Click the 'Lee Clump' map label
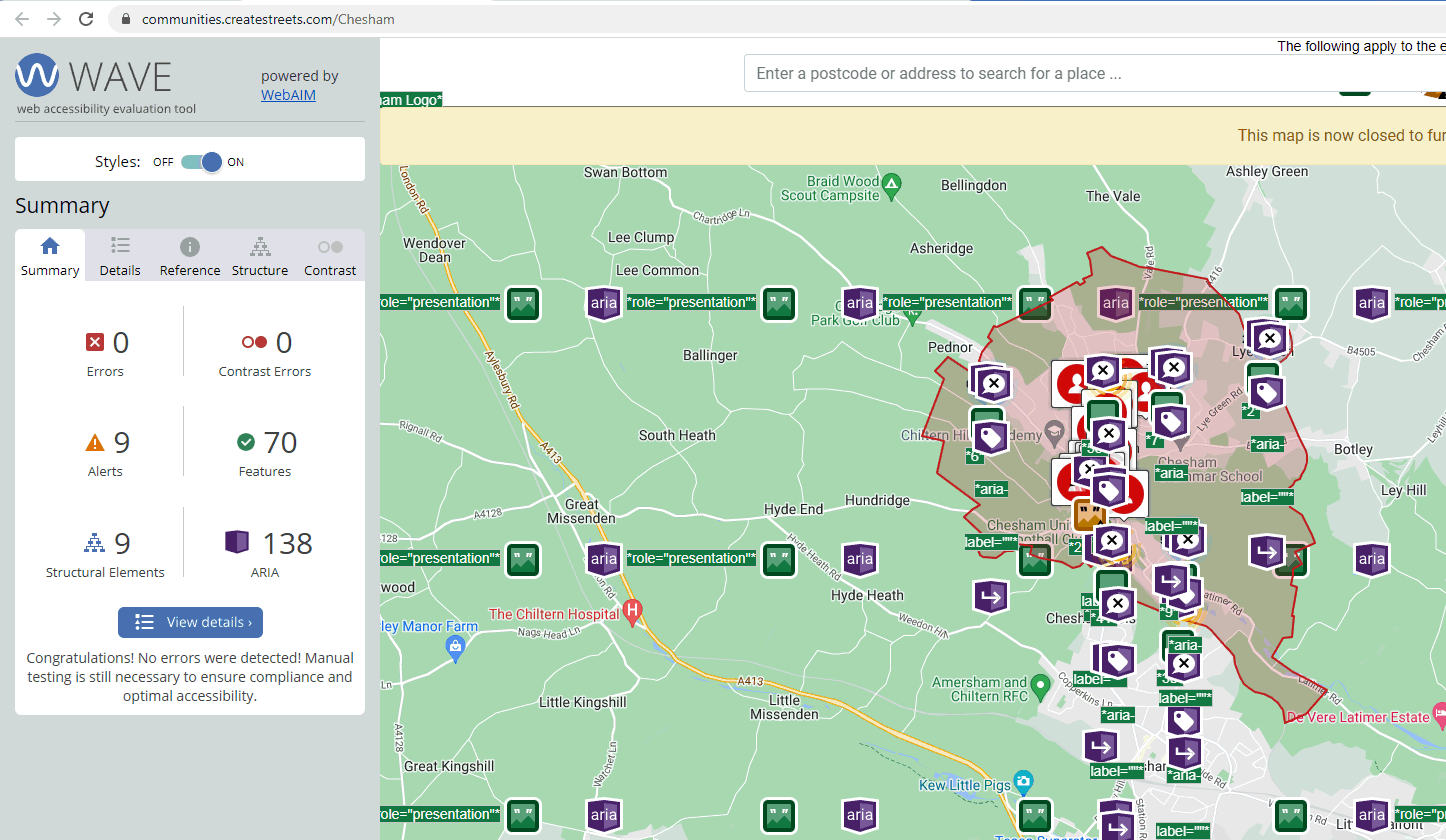 click(641, 237)
